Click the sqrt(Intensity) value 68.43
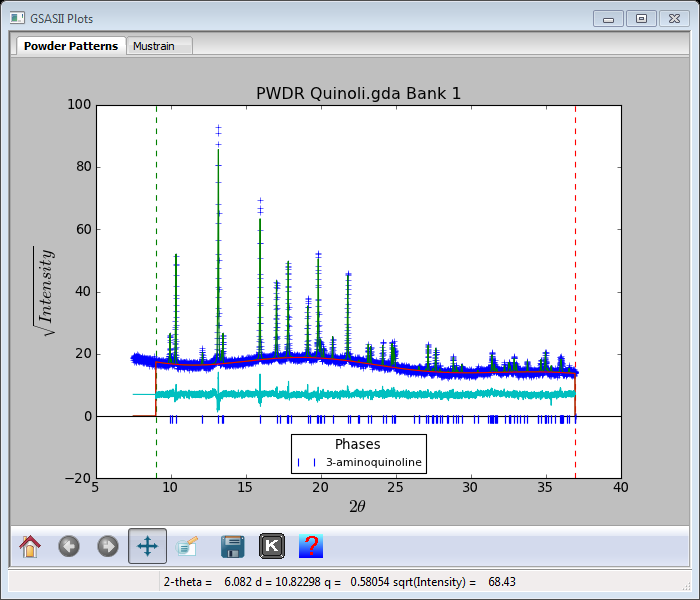 (x=502, y=582)
